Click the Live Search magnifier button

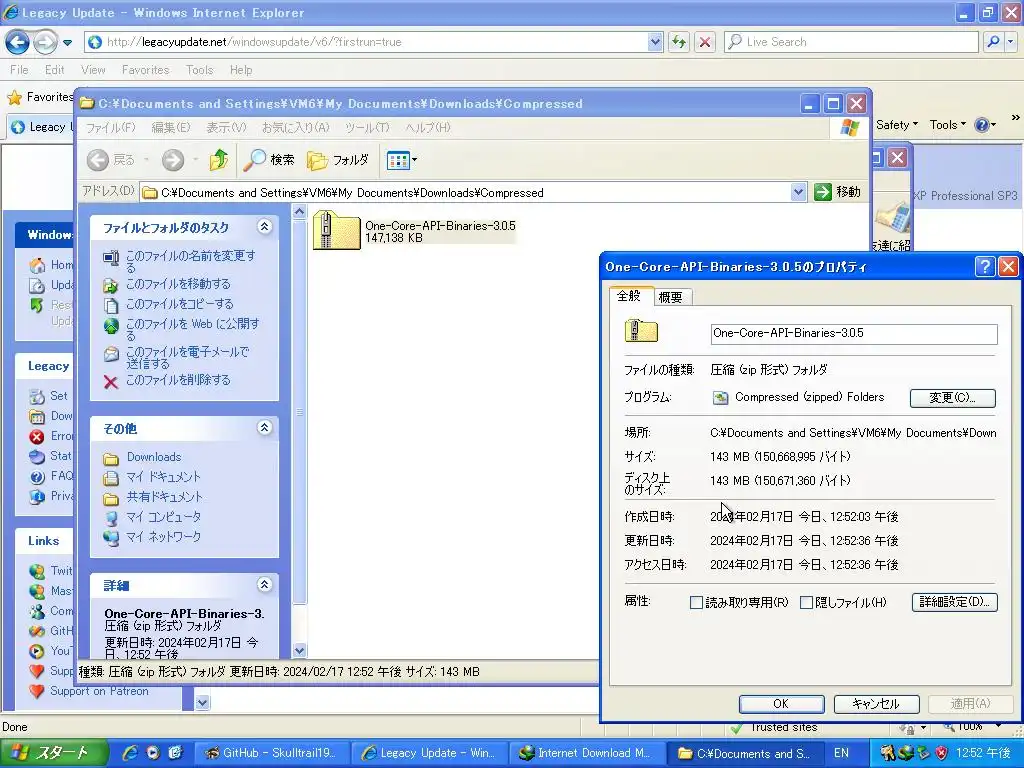coord(993,42)
